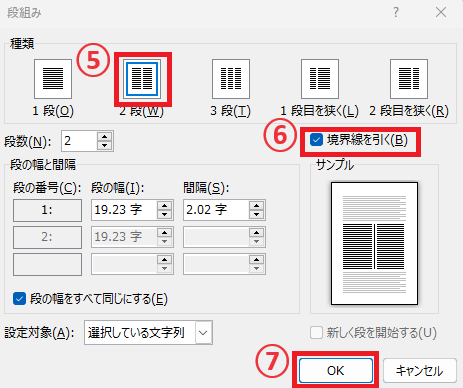Confirm with the OK button
This screenshot has height=388, width=463.
click(336, 370)
